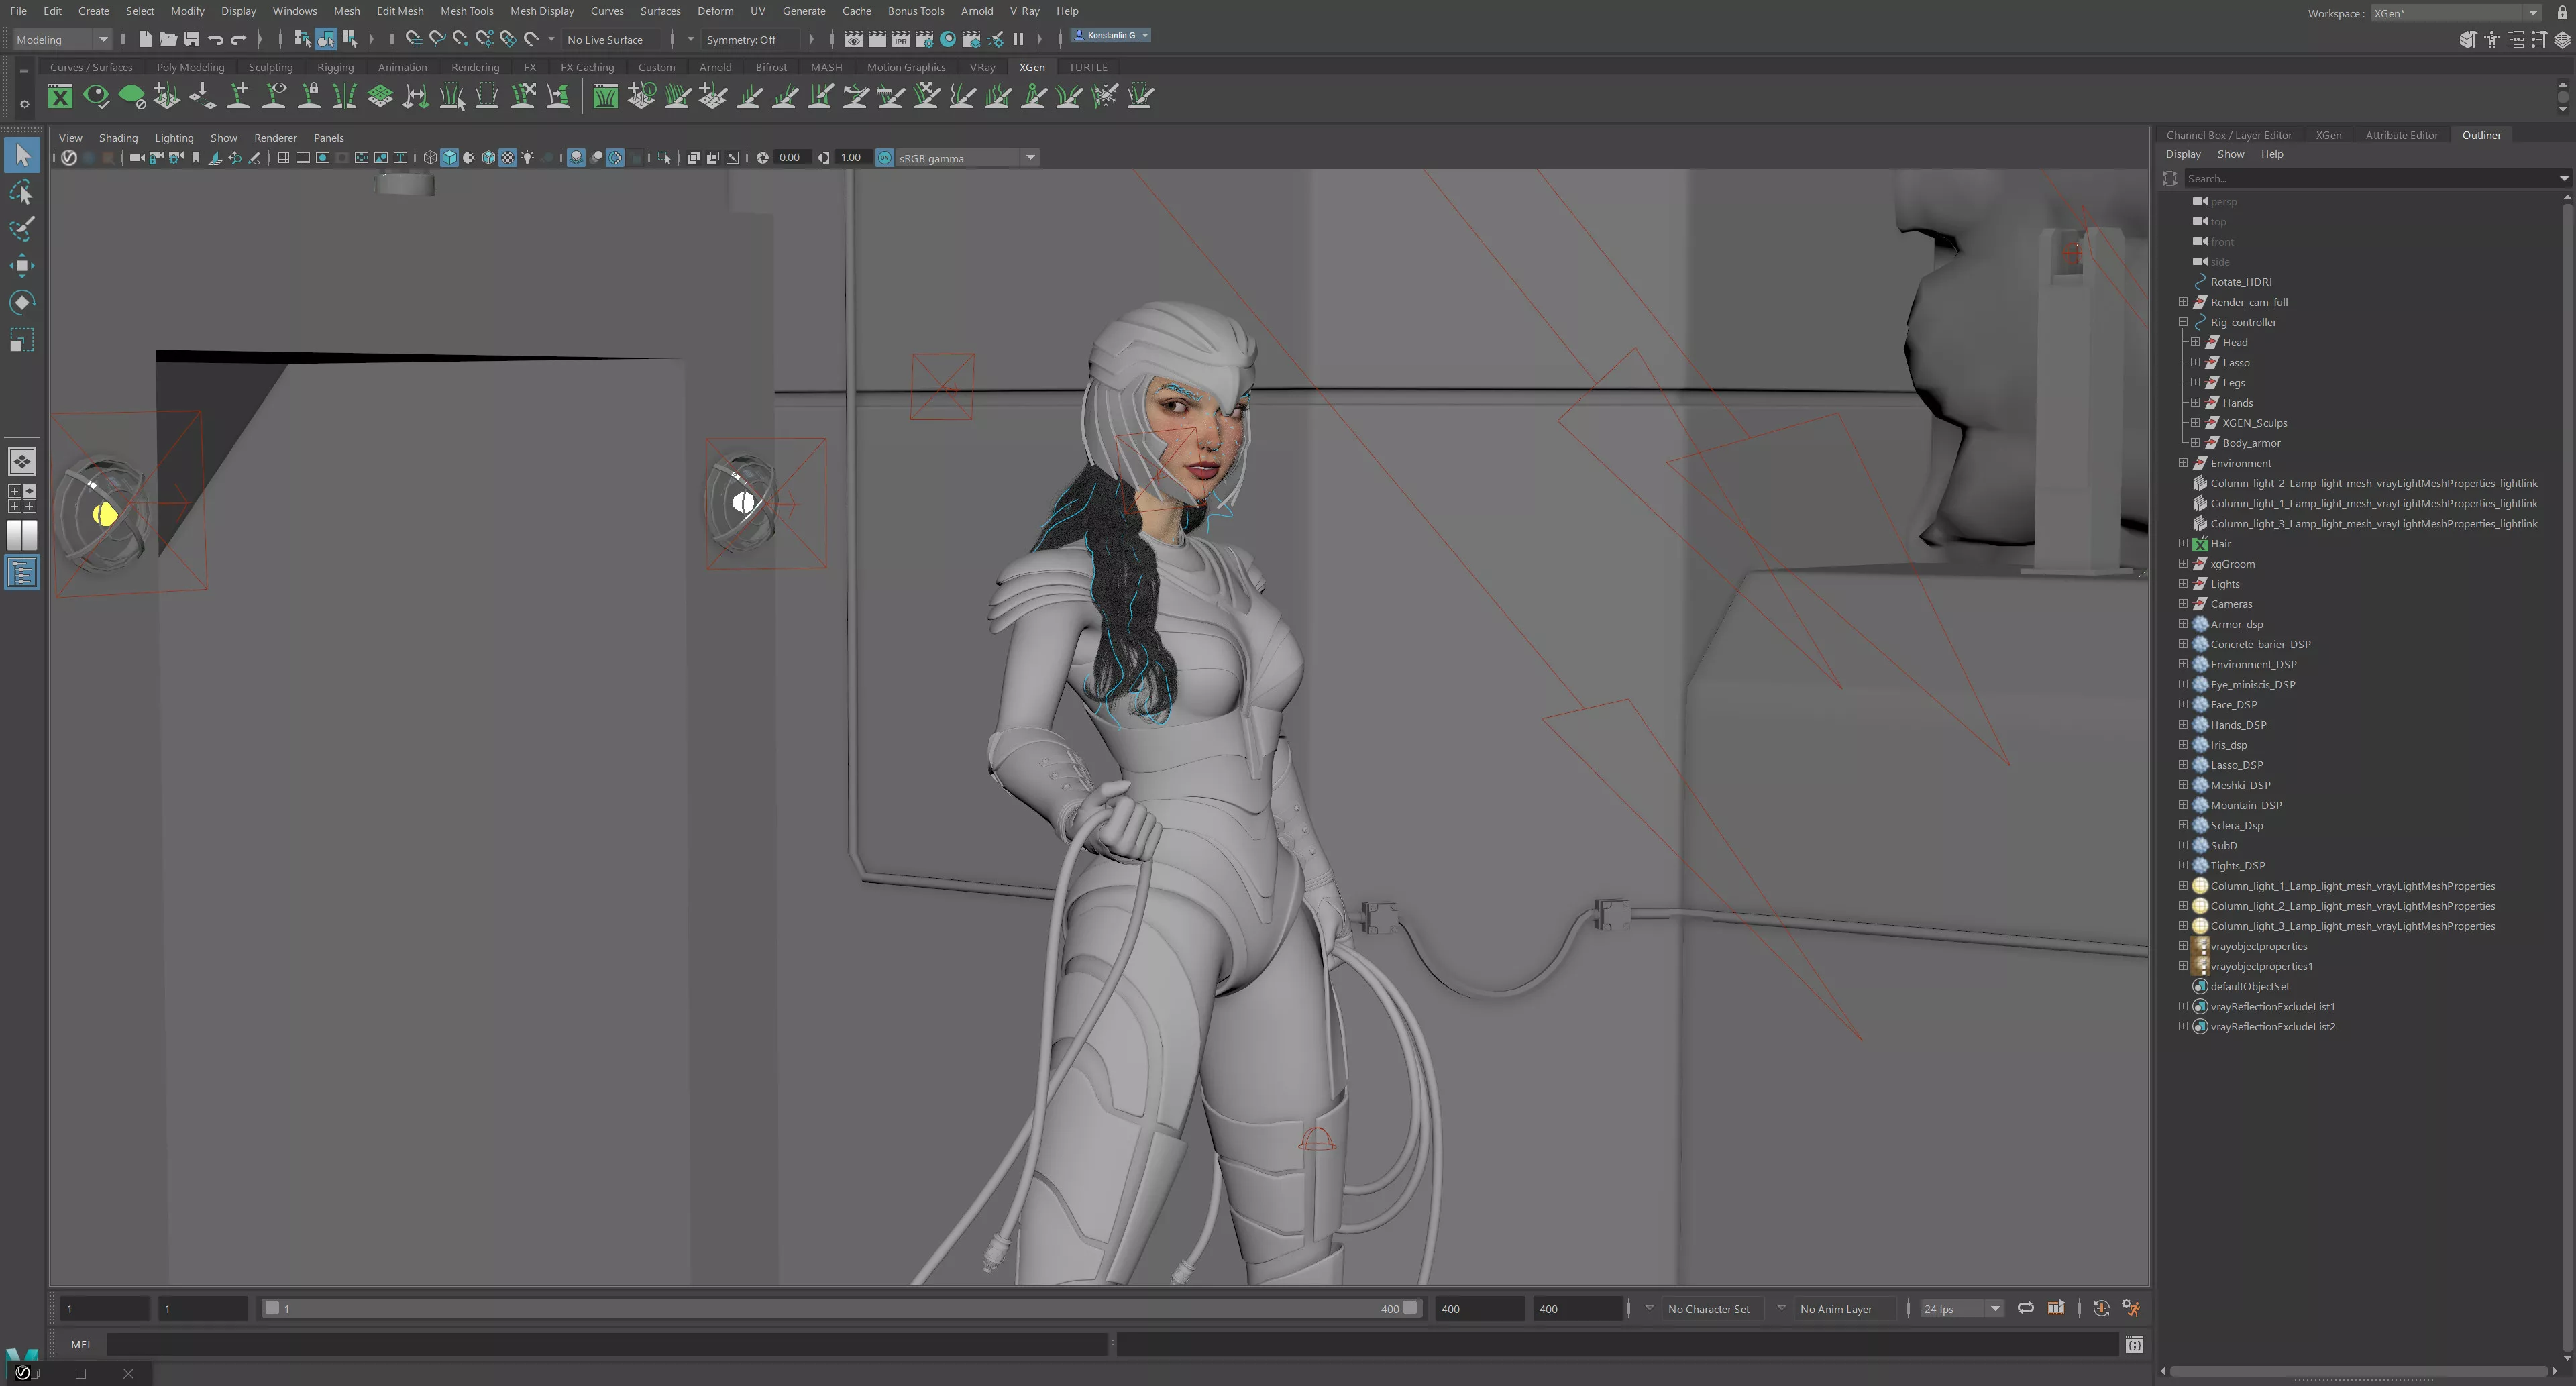
Task: Expand the Hair node in Outliner
Action: [x=2183, y=544]
